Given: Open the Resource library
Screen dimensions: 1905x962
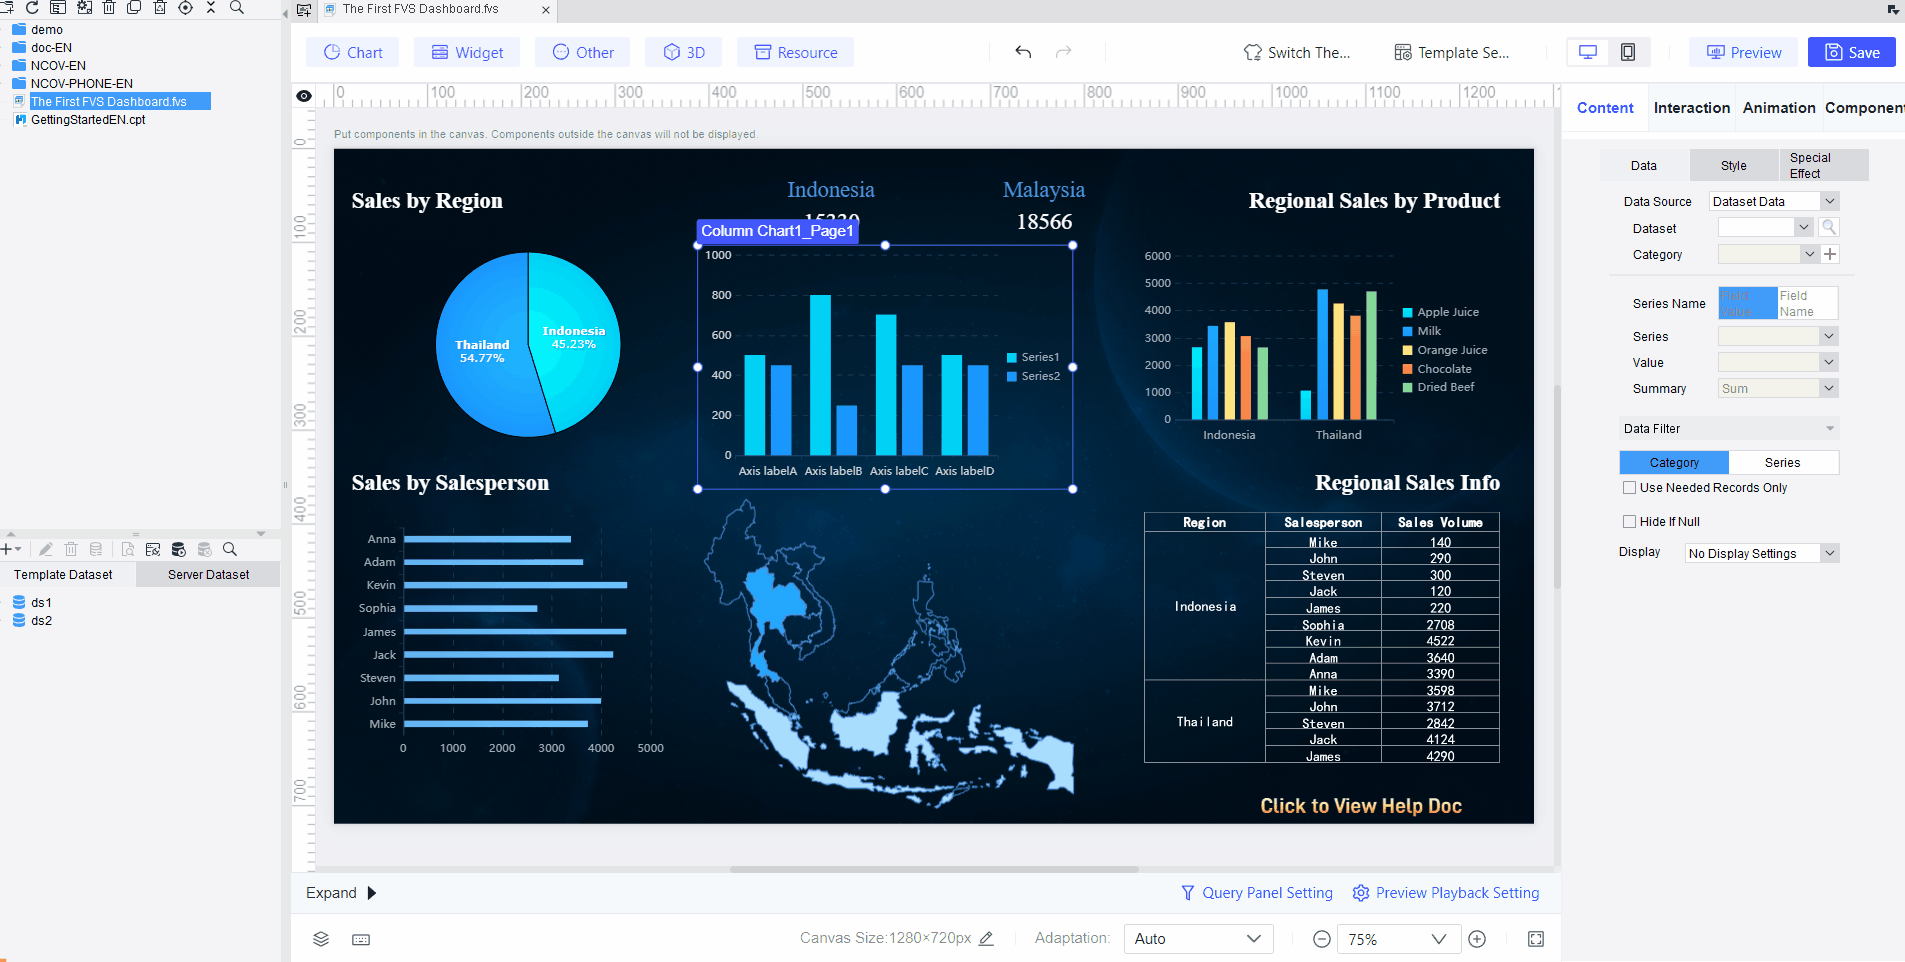Looking at the screenshot, I should point(795,52).
